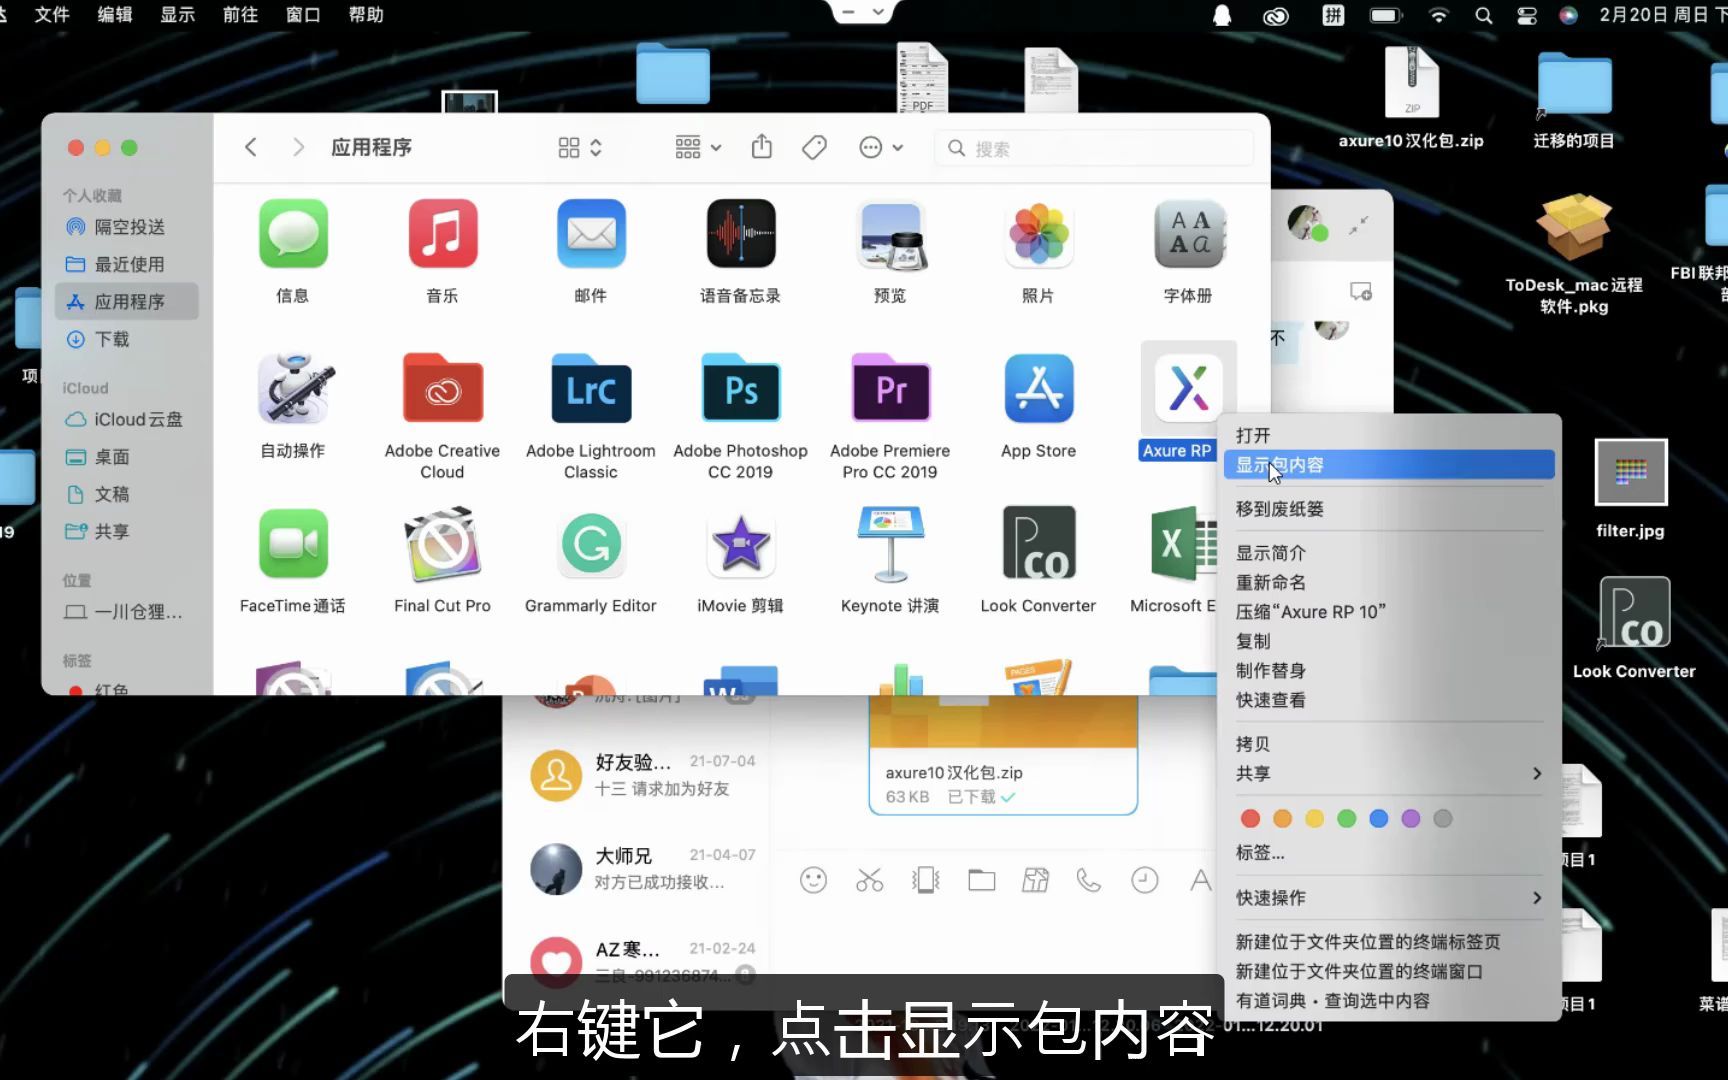Screen dimensions: 1728x1080
Task: Open the 音乐 Music app icon
Action: [442, 234]
